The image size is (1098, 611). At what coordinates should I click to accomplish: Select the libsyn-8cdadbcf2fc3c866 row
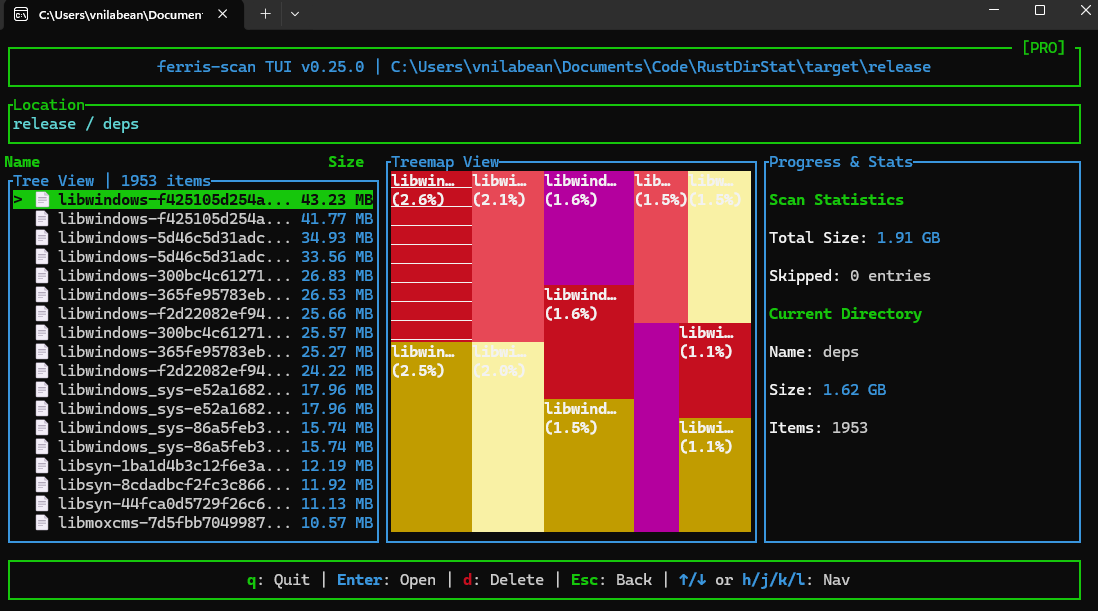click(193, 485)
